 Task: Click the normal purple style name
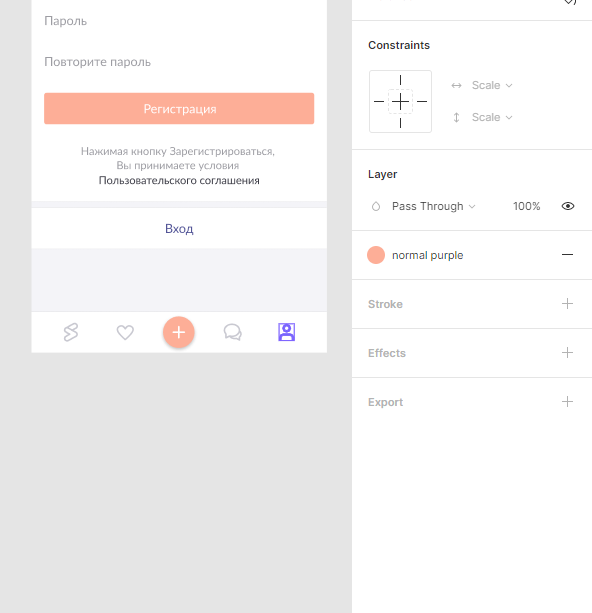pos(427,255)
